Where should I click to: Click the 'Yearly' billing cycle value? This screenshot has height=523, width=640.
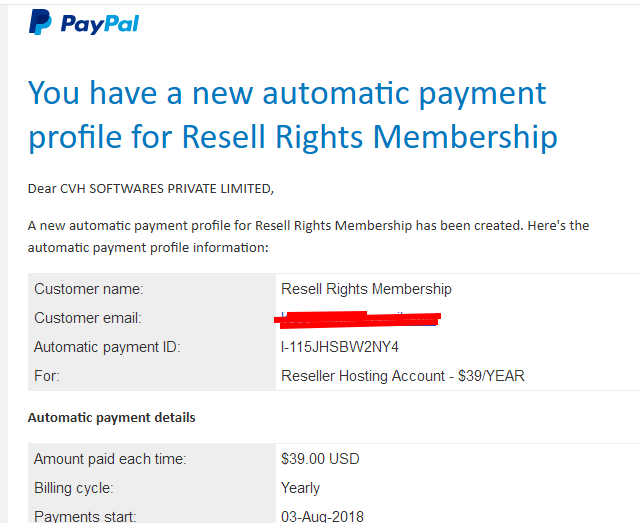coord(300,488)
